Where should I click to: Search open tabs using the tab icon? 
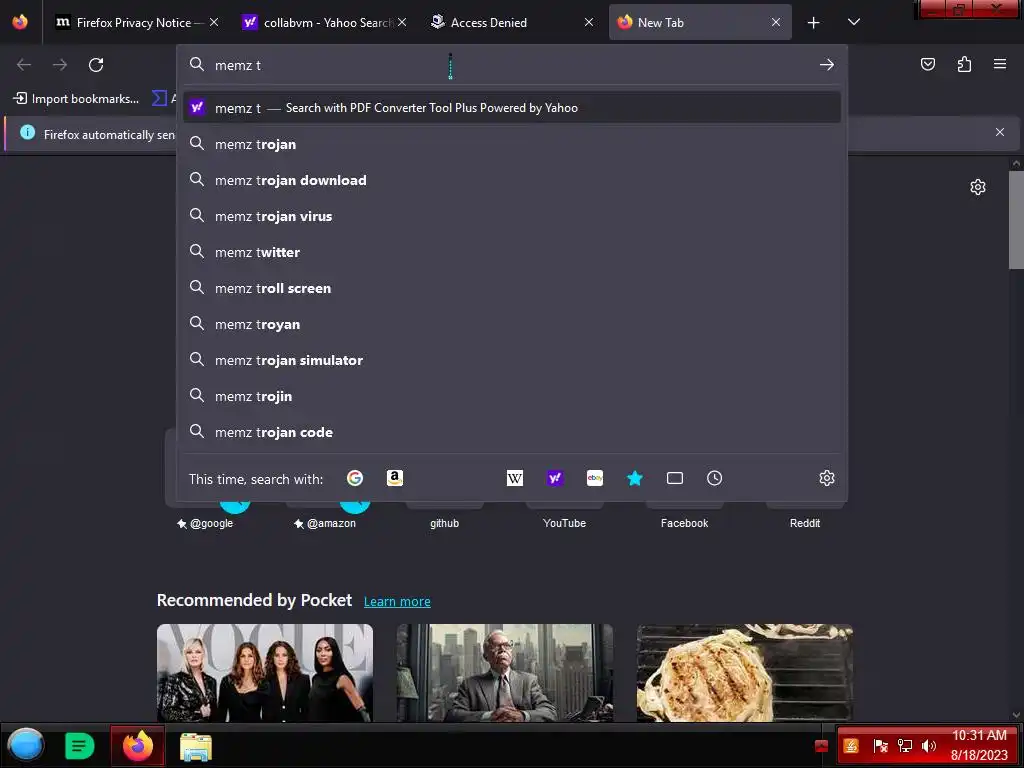pos(675,478)
